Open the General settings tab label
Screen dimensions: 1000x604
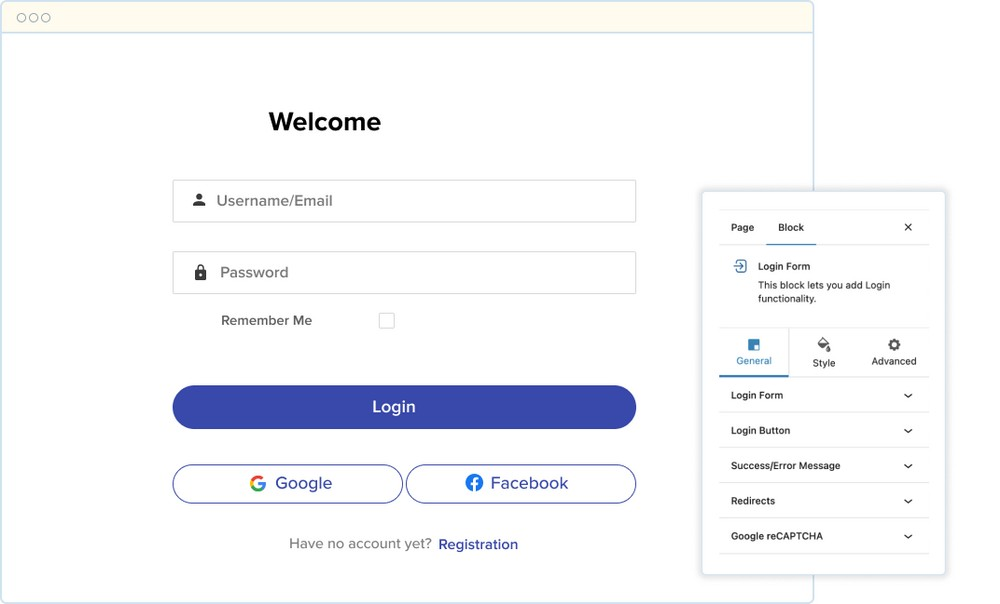(754, 361)
